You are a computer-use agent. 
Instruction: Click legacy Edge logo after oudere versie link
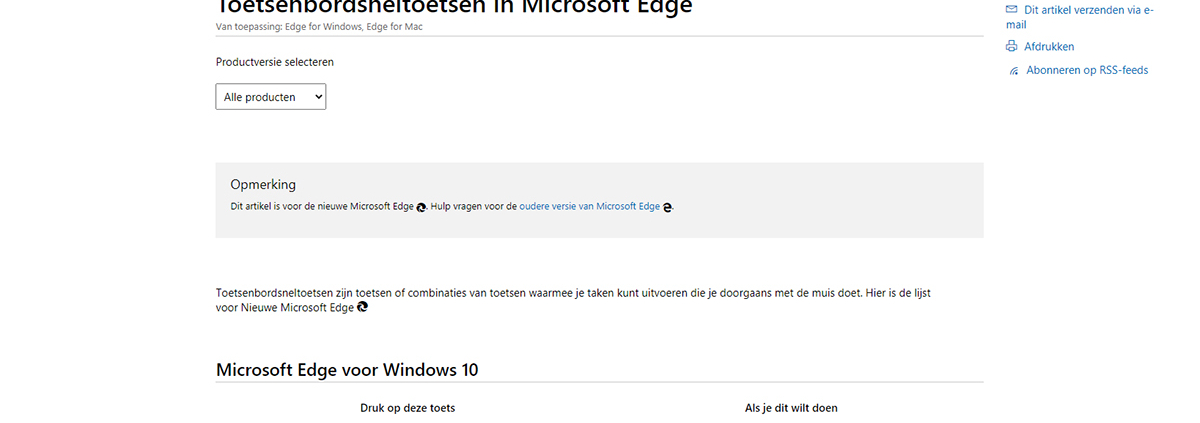coord(668,207)
